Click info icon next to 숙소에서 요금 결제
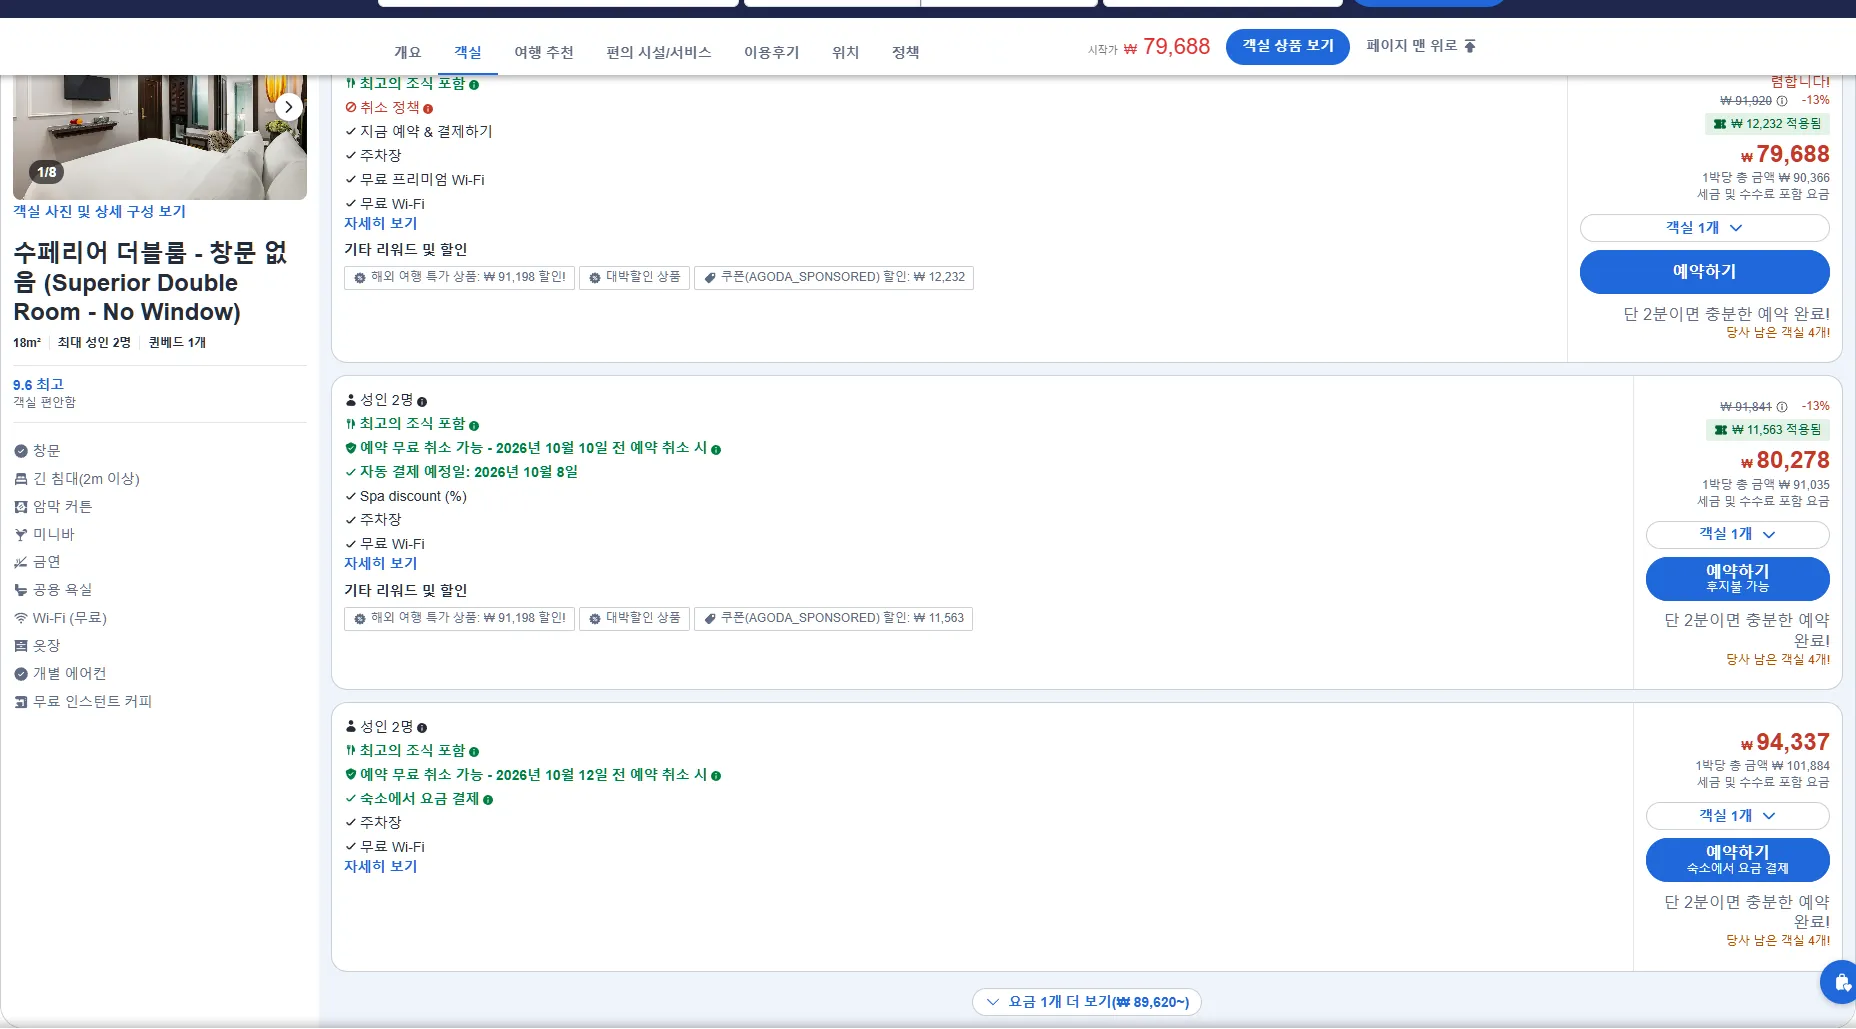Image resolution: width=1856 pixels, height=1029 pixels. point(488,800)
